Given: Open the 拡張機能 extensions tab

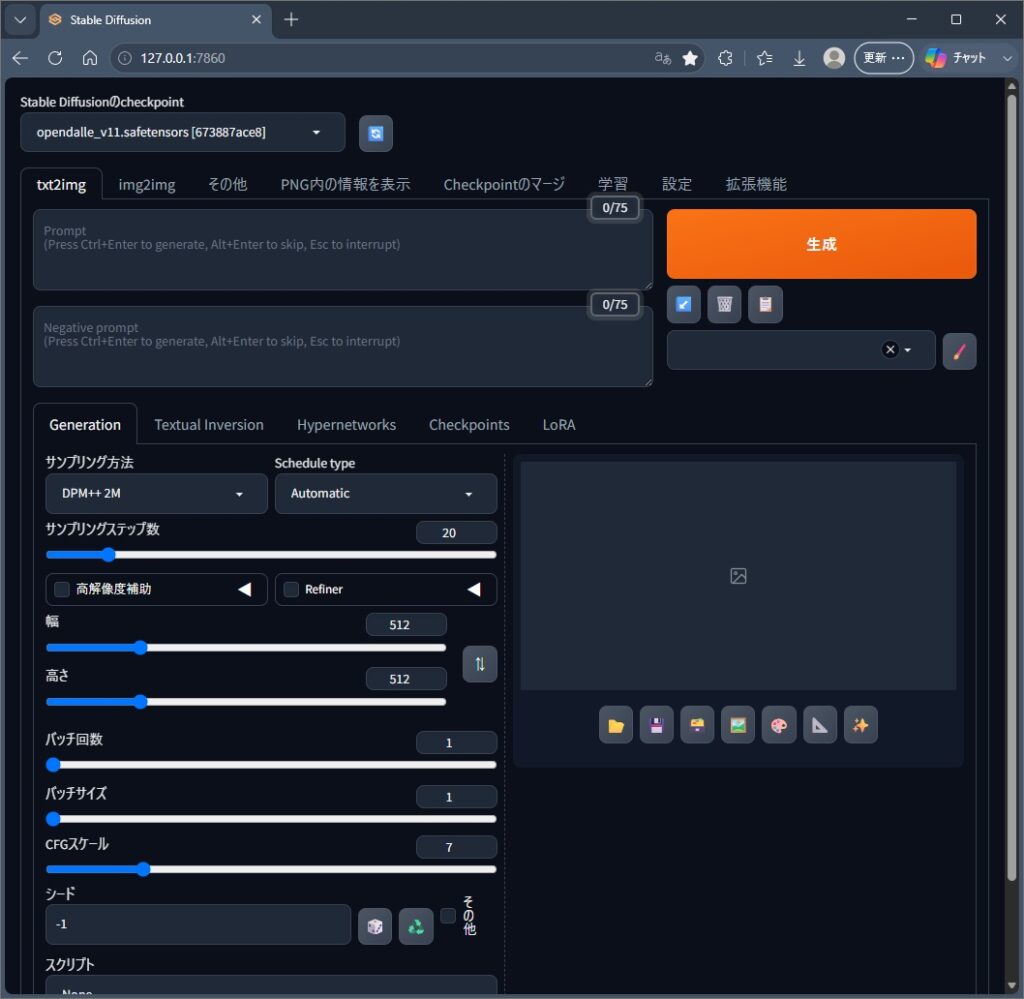Looking at the screenshot, I should [x=756, y=185].
